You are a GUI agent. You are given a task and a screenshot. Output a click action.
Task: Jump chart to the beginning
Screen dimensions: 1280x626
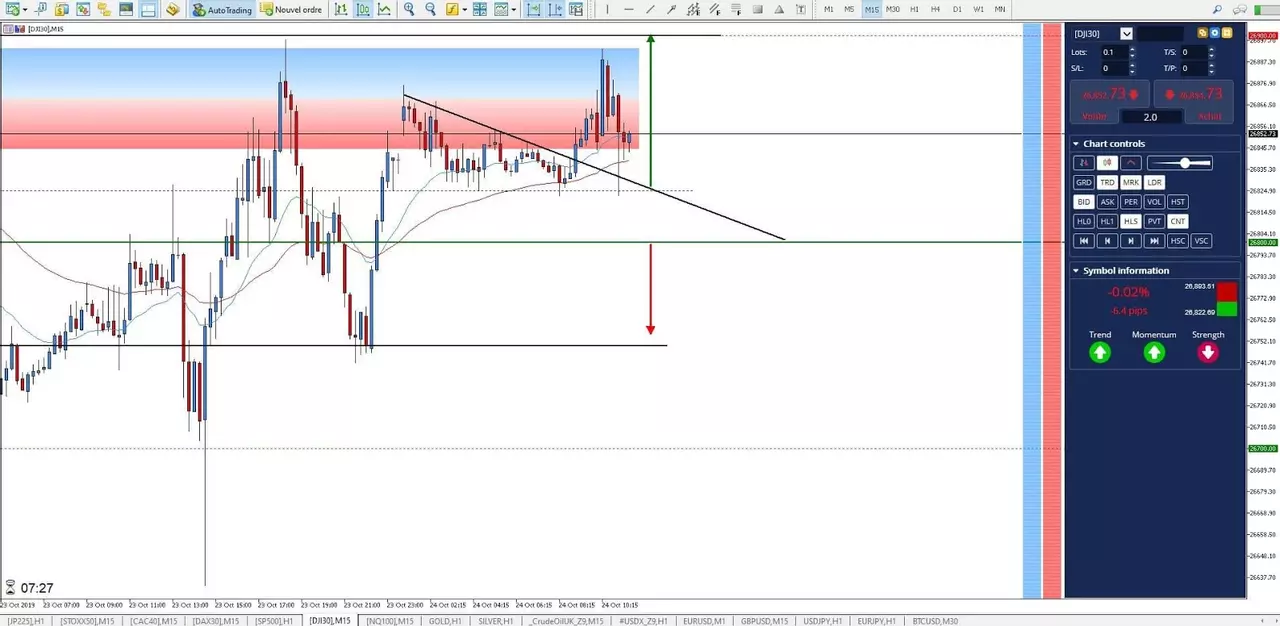coord(1084,241)
